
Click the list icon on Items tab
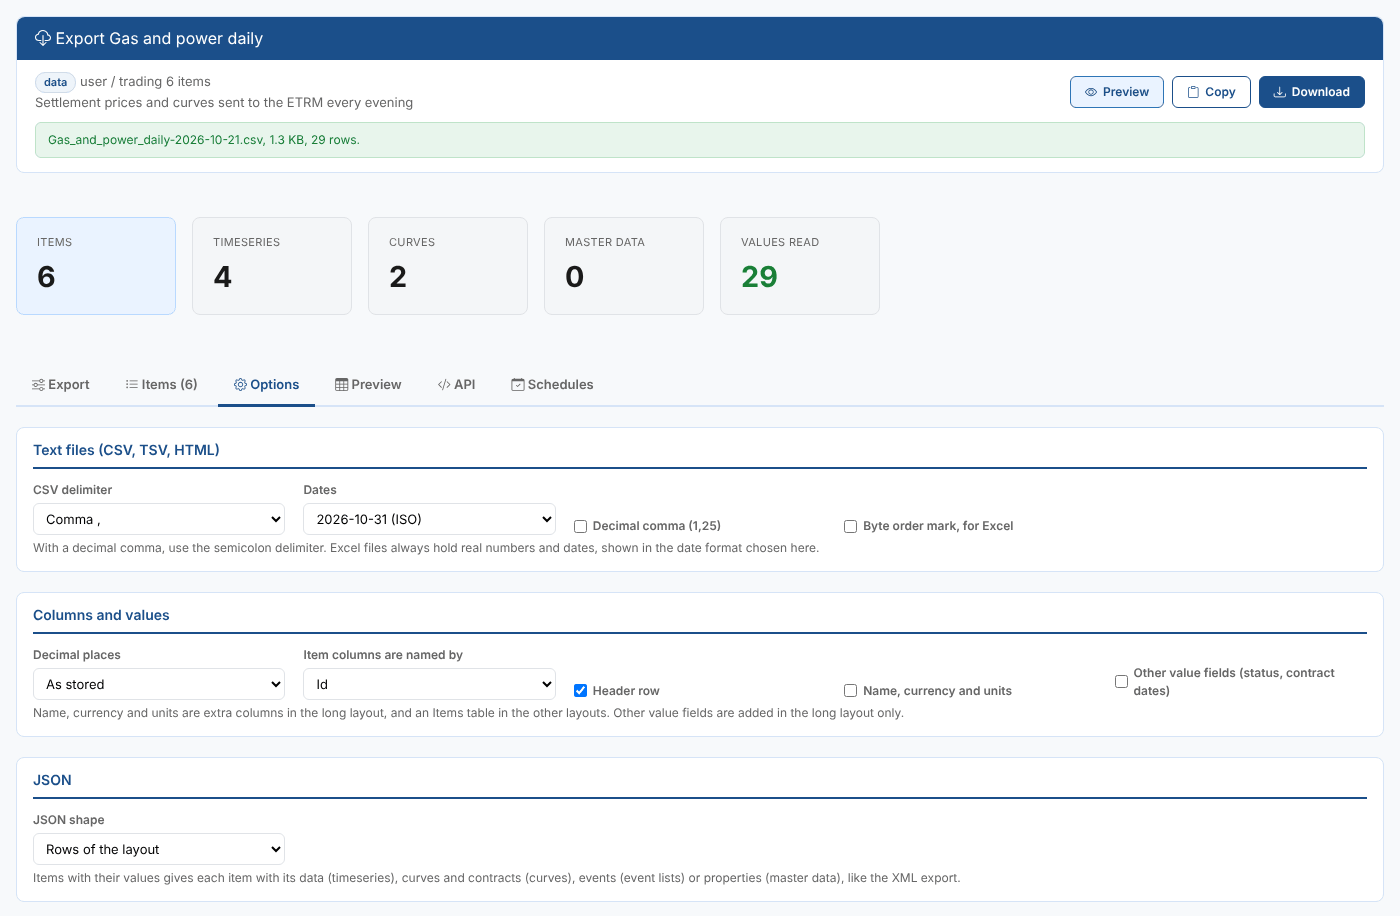pos(132,384)
